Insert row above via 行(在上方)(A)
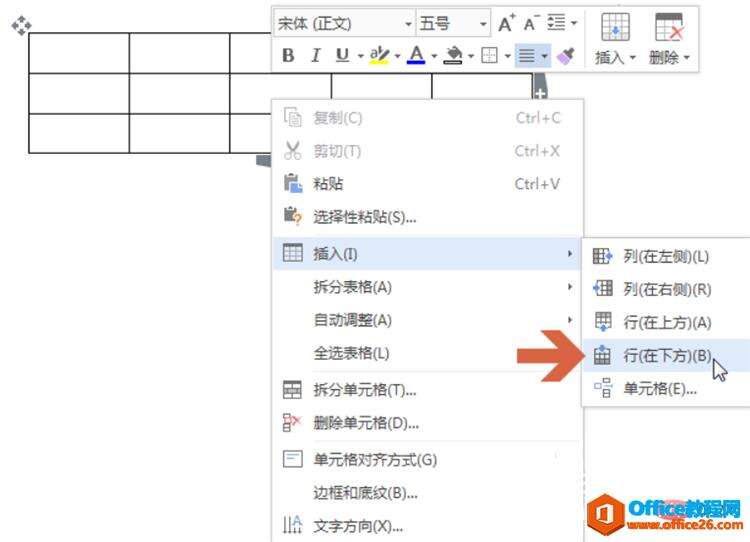The image size is (750, 542). pos(667,322)
